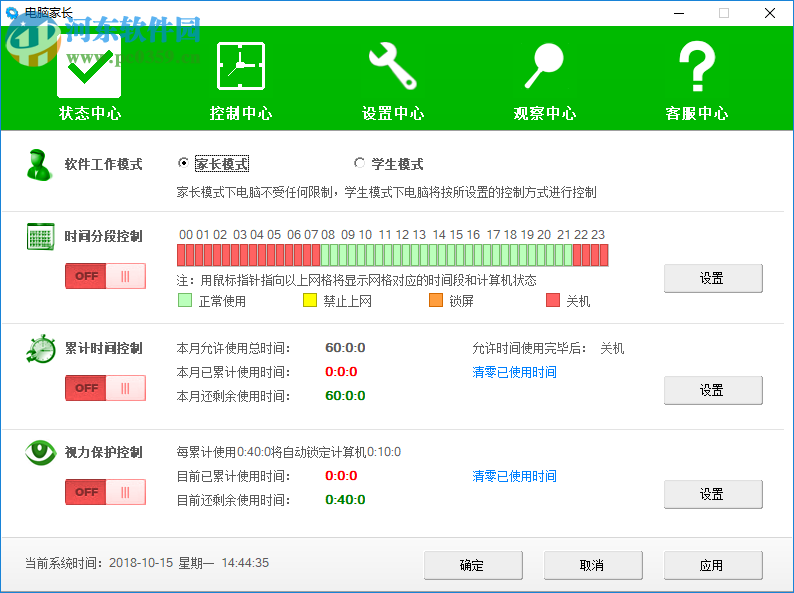This screenshot has width=794, height=593.
Task: Open the 控制中心 clock icon
Action: pos(241,66)
